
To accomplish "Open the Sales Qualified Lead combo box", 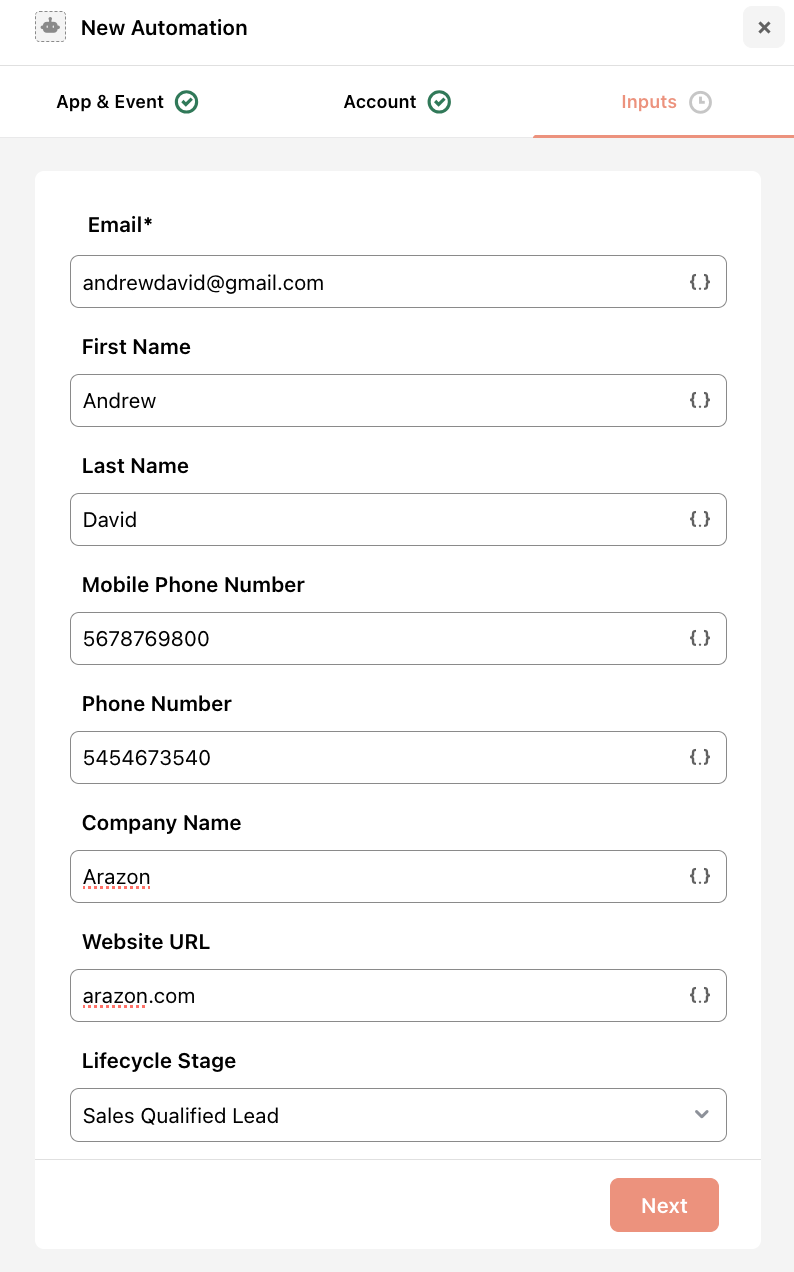I will (398, 1115).
